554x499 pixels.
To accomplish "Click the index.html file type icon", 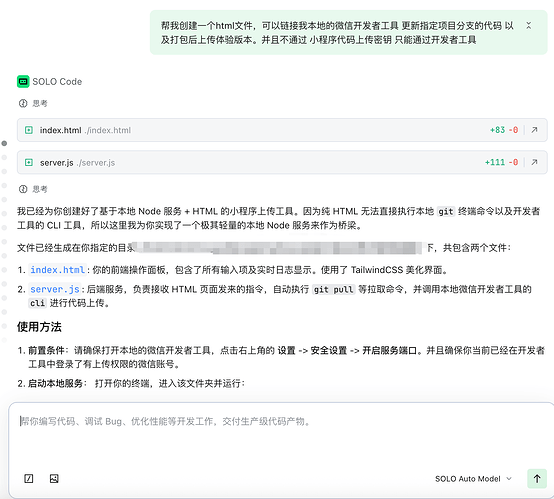I will tap(29, 130).
